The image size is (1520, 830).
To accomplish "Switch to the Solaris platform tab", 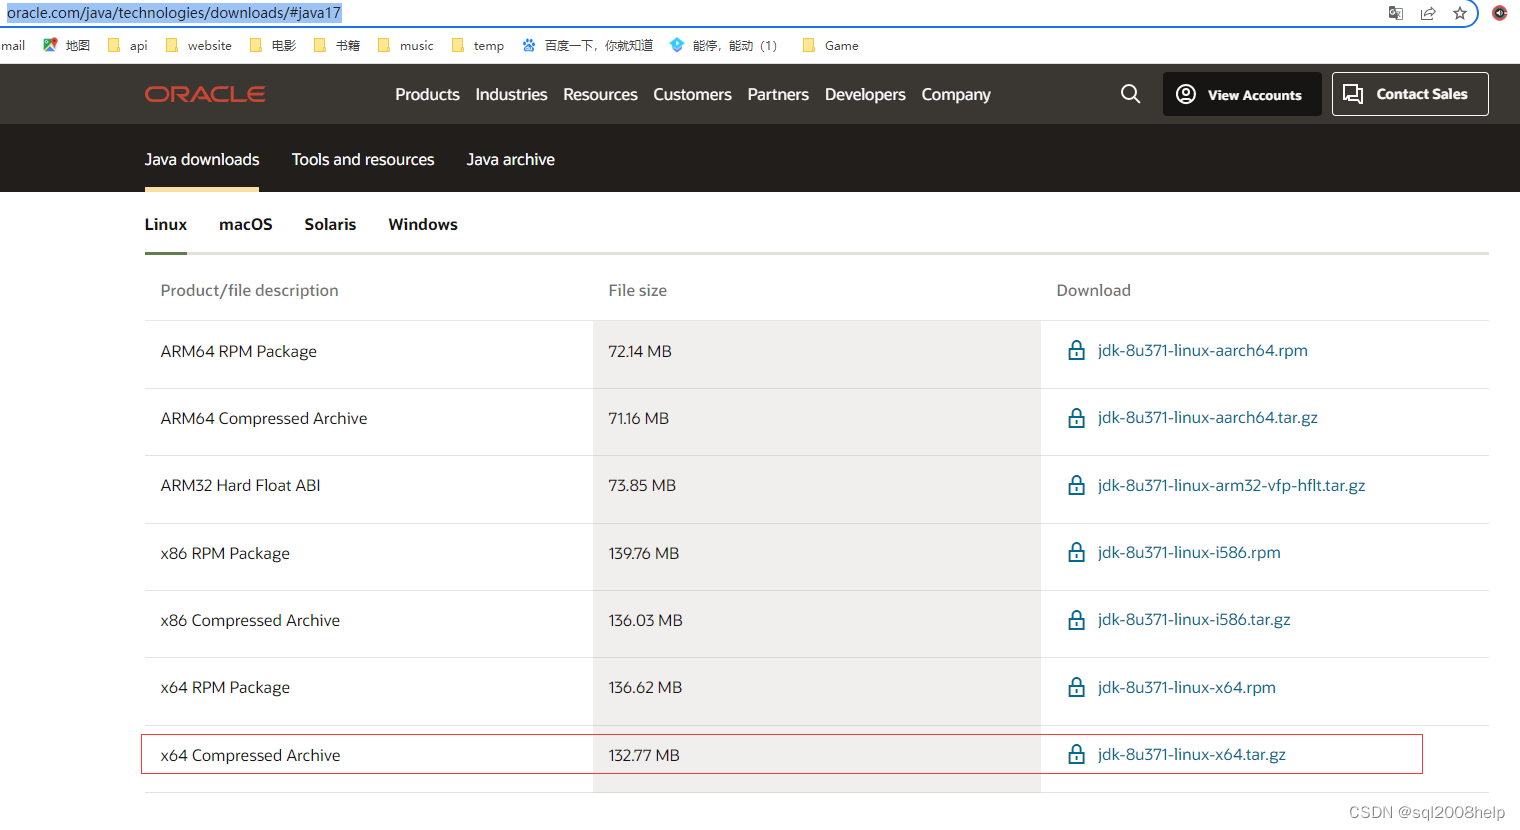I will click(x=330, y=224).
